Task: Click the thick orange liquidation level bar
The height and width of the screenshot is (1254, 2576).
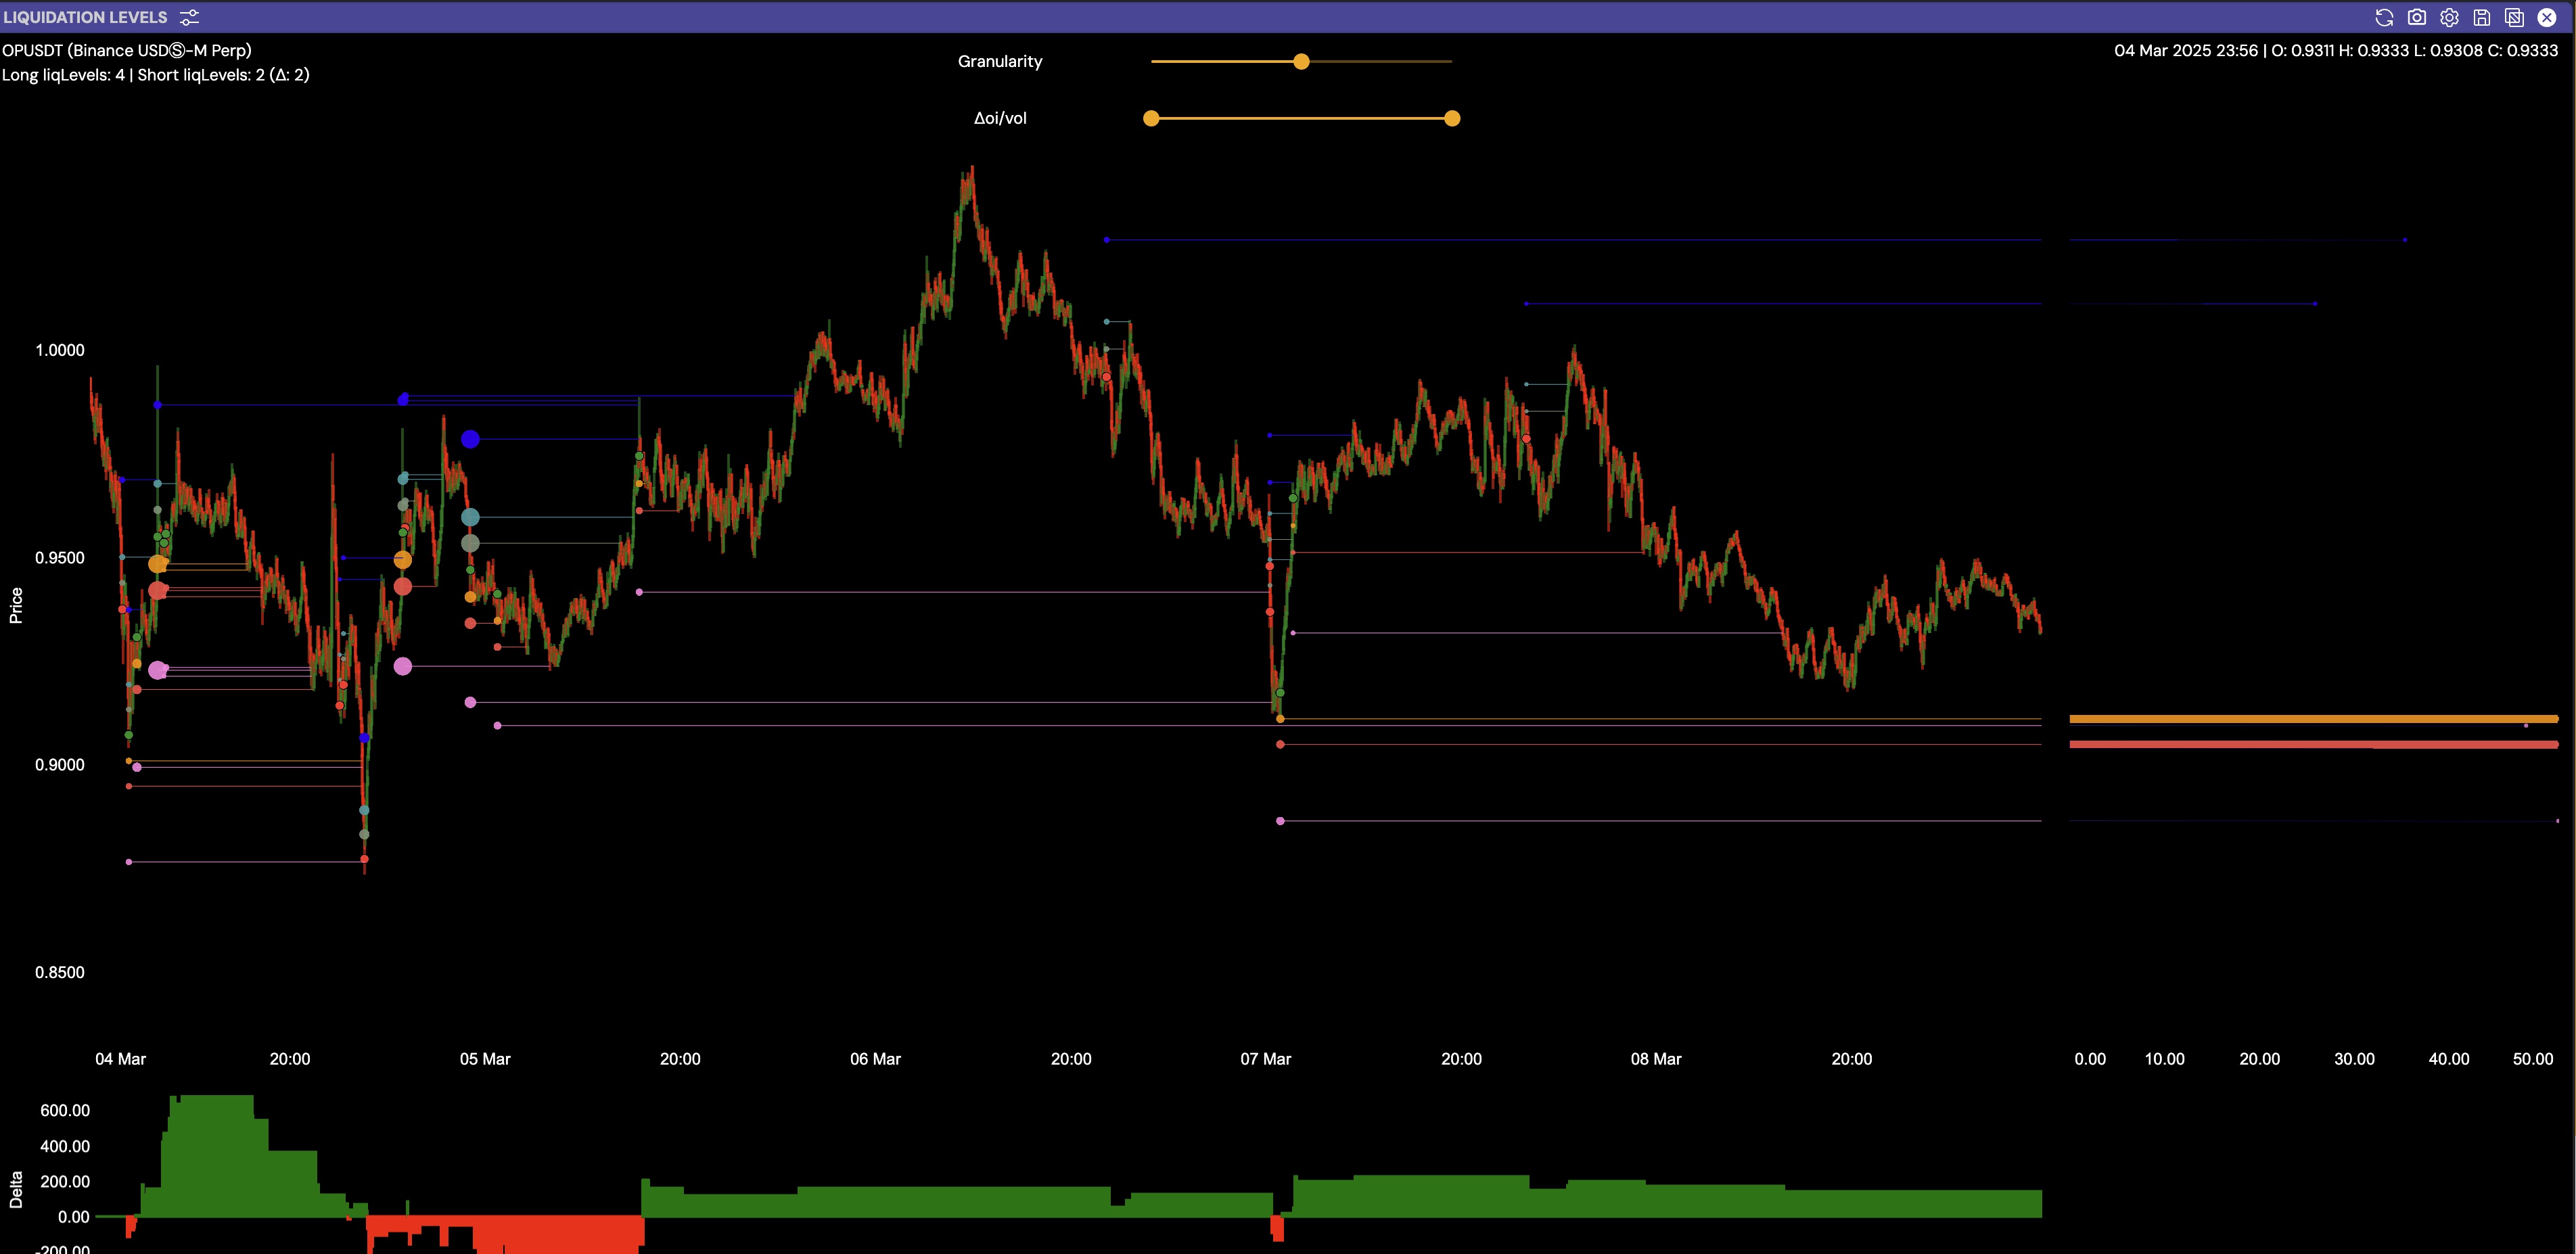Action: [2310, 719]
